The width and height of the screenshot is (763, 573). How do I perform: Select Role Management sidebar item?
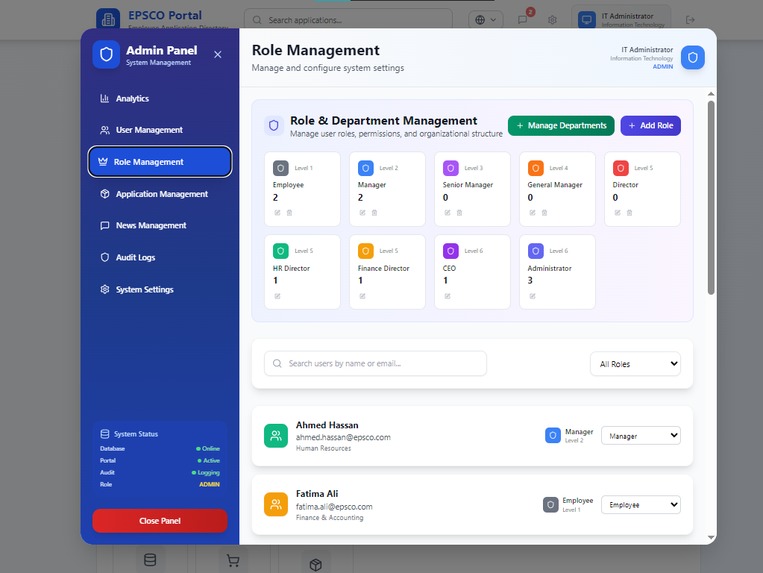click(x=160, y=162)
